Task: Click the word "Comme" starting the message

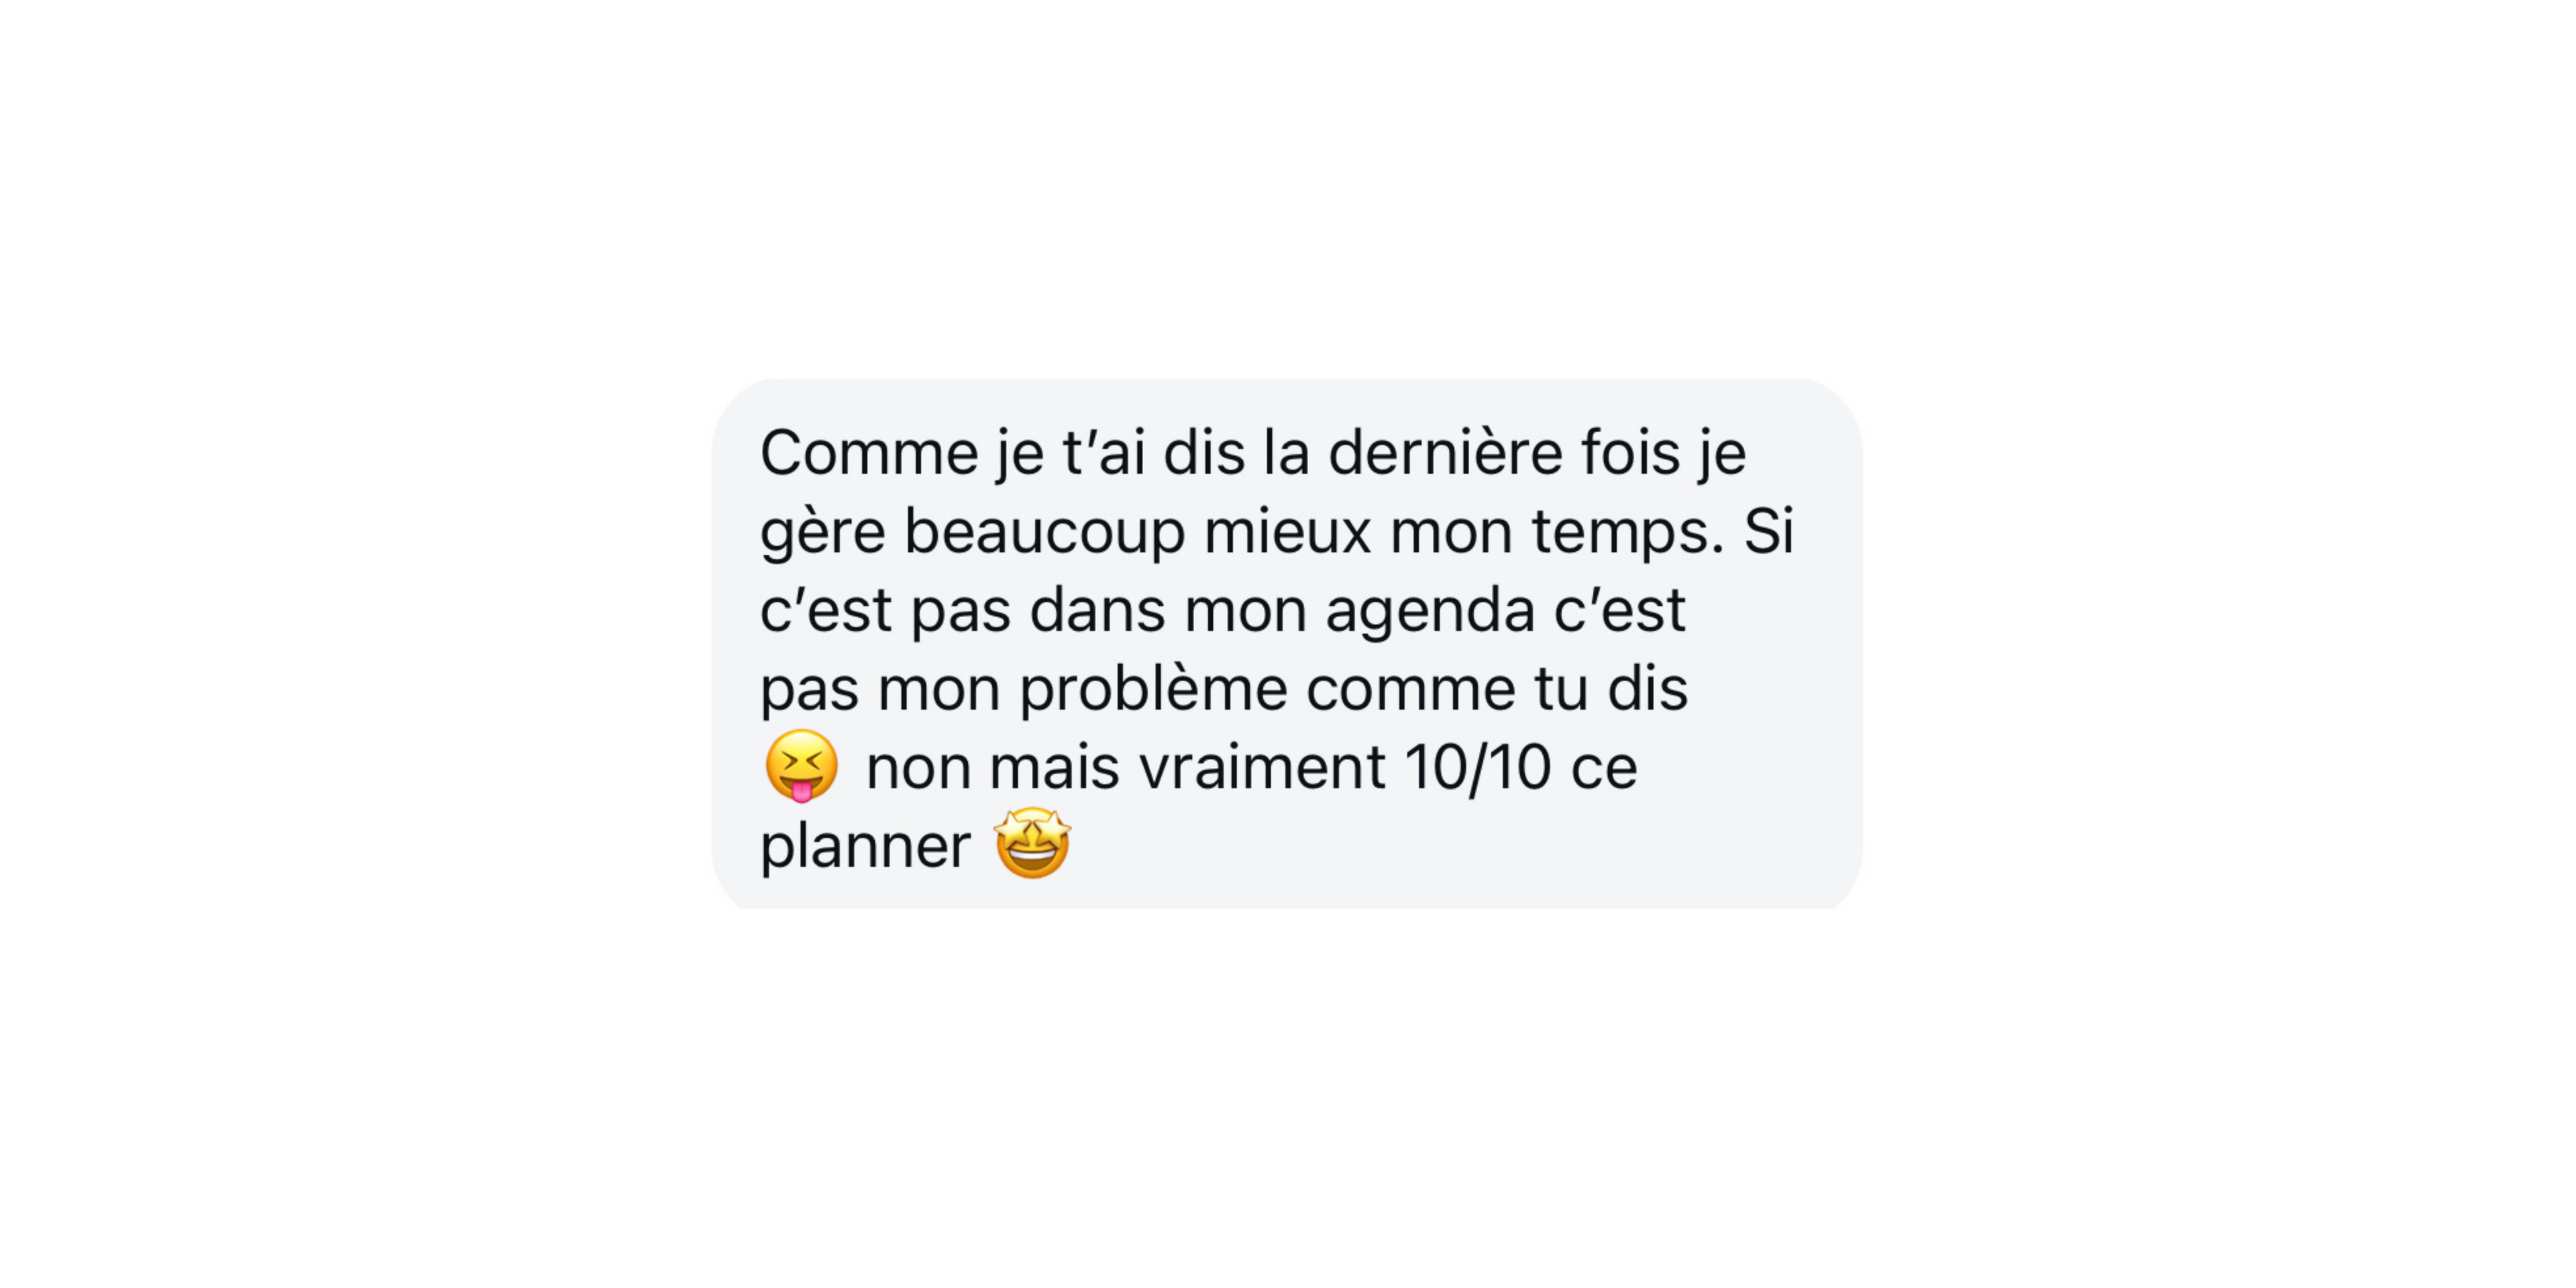Action: tap(869, 453)
